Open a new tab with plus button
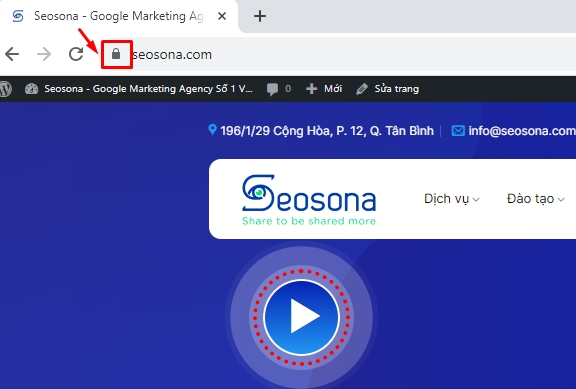The height and width of the screenshot is (389, 576). (260, 16)
